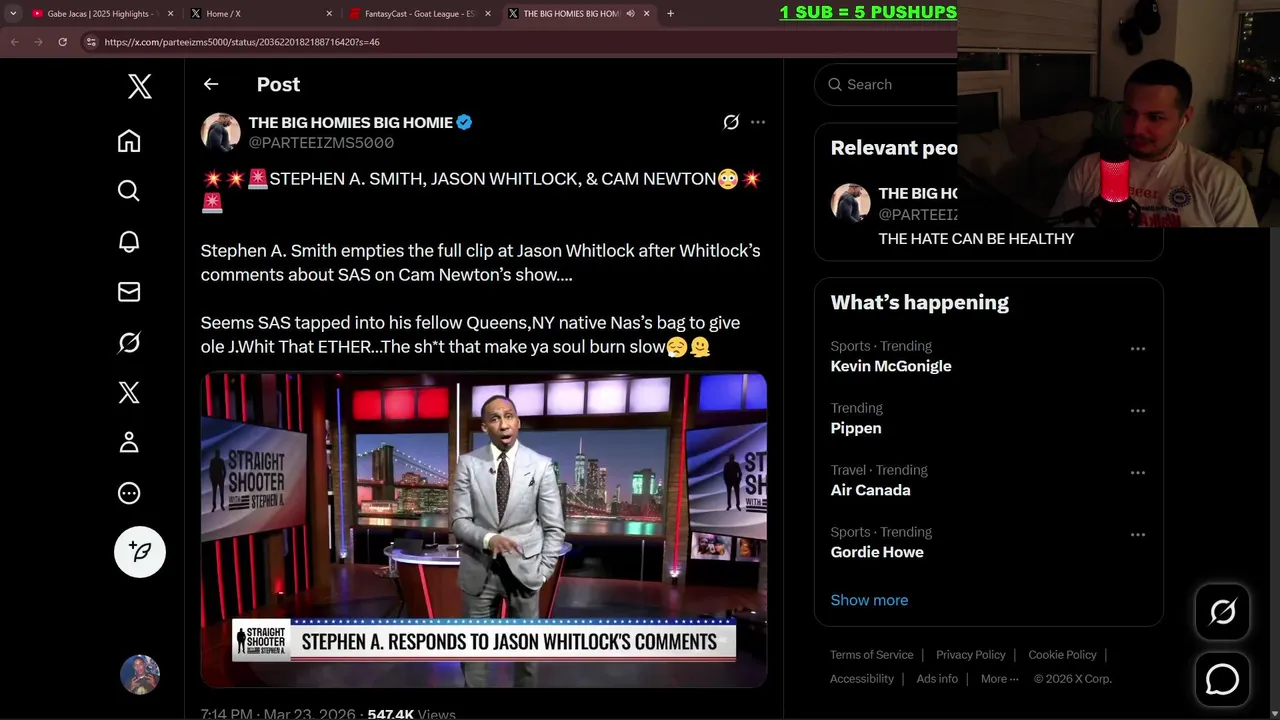This screenshot has width=1280, height=720.
Task: Open Ads info footer link
Action: pyautogui.click(x=937, y=679)
